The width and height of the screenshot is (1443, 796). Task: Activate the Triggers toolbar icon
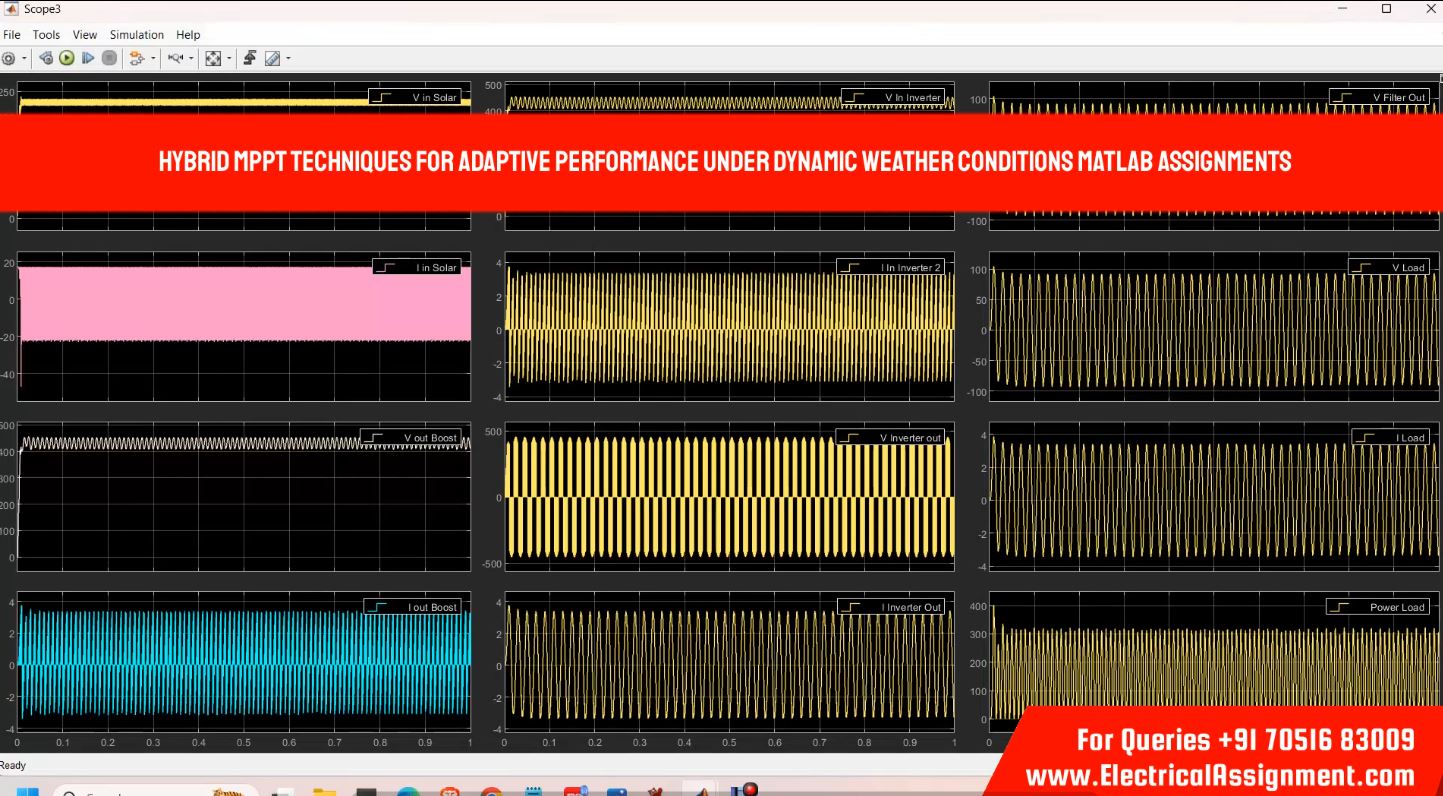(250, 58)
